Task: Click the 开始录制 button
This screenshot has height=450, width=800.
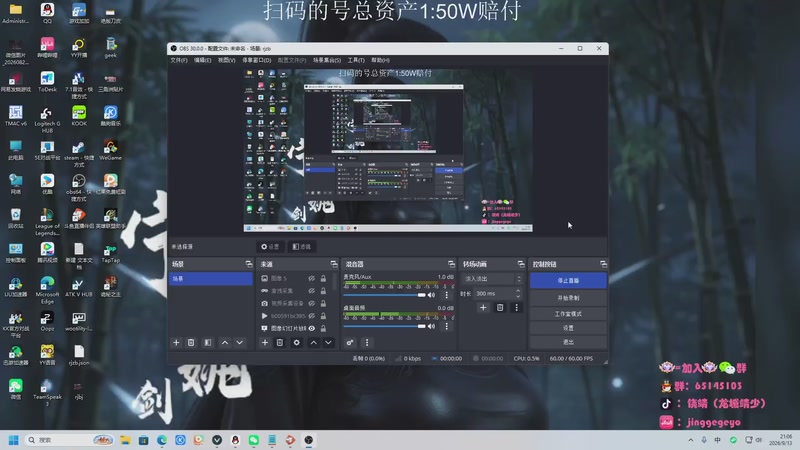Action: click(x=568, y=297)
